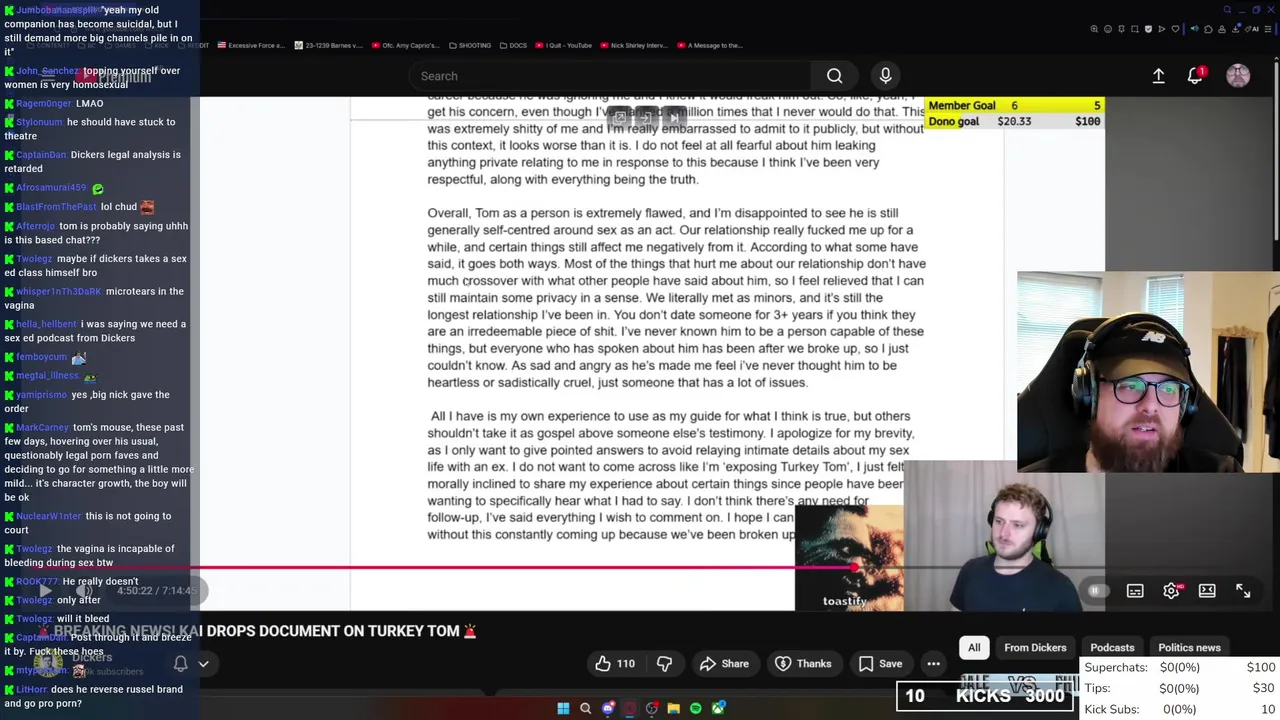Image resolution: width=1280 pixels, height=720 pixels.
Task: Select the Podcasts chip
Action: (1112, 648)
